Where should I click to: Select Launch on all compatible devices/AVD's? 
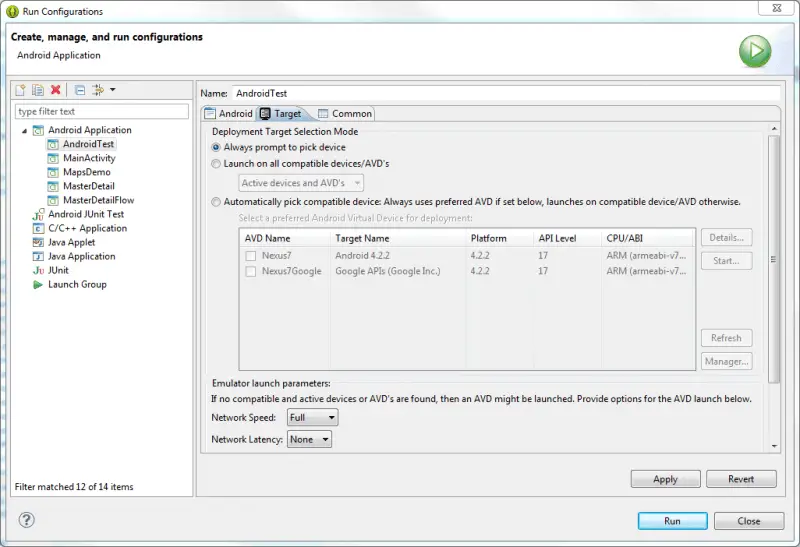coord(216,163)
